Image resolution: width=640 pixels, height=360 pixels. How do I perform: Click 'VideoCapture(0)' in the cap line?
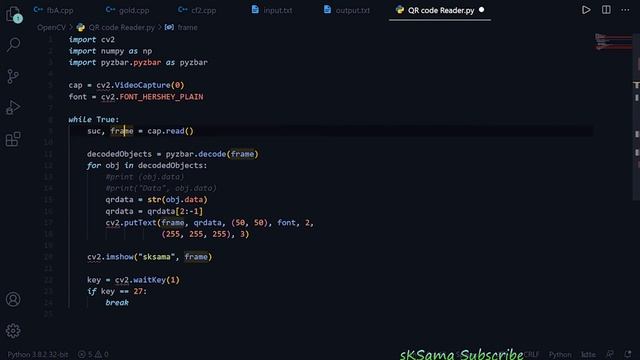click(149, 85)
